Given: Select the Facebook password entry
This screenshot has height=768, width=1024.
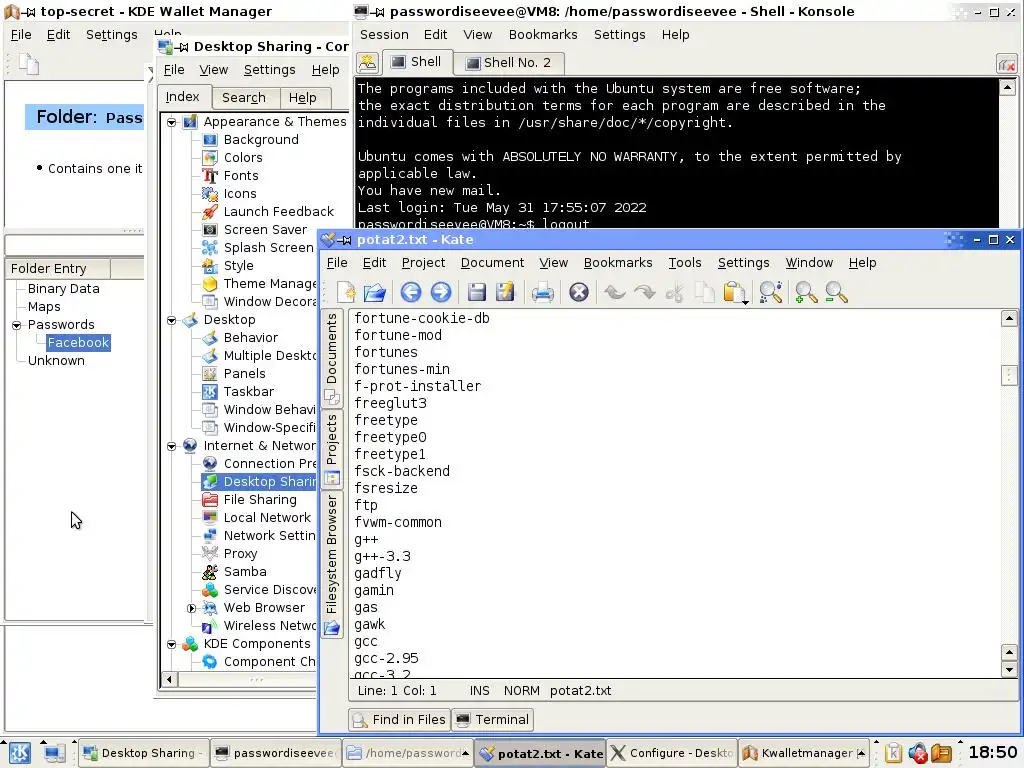Looking at the screenshot, I should click(x=78, y=343).
